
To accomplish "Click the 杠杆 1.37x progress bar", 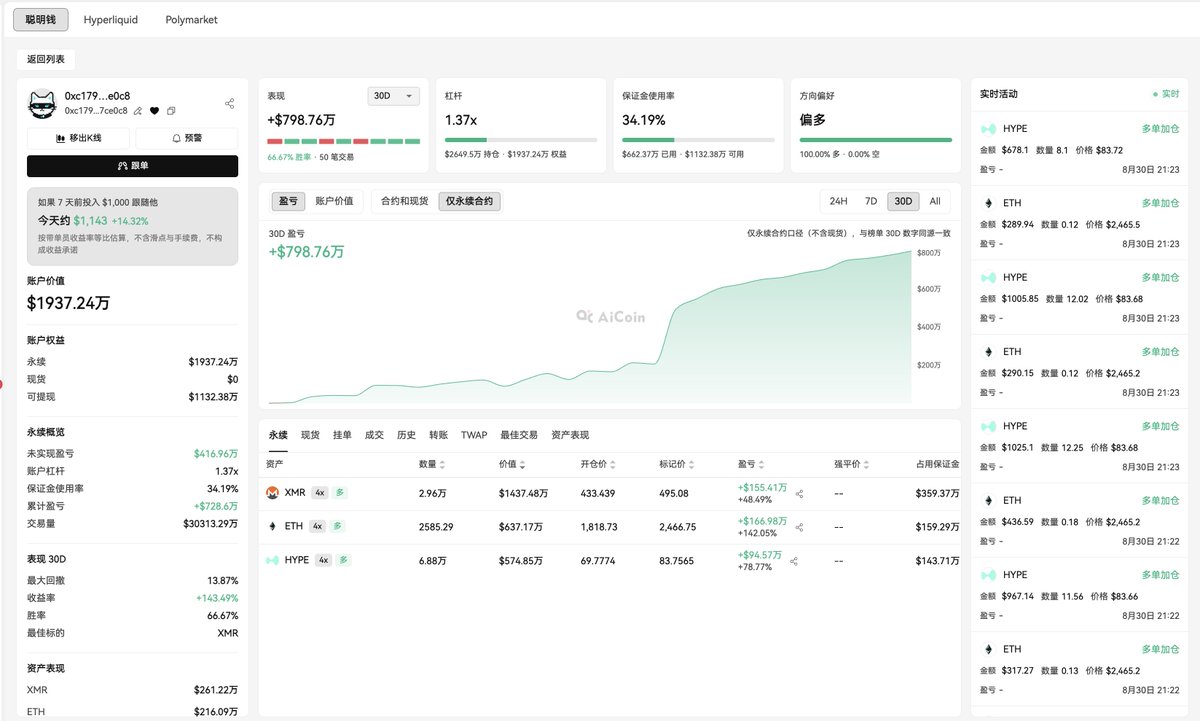I will click(x=521, y=140).
